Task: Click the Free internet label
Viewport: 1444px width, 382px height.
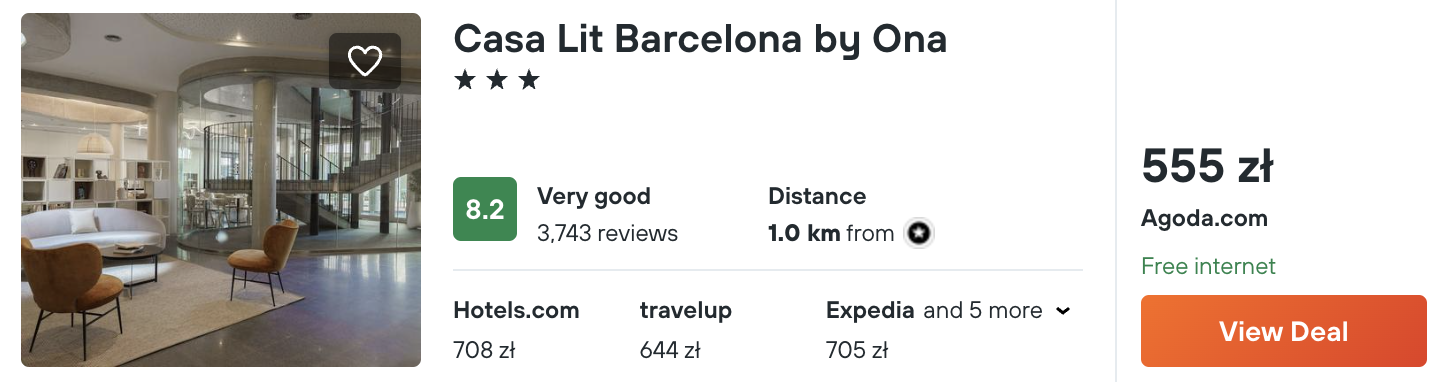Action: click(x=1208, y=266)
